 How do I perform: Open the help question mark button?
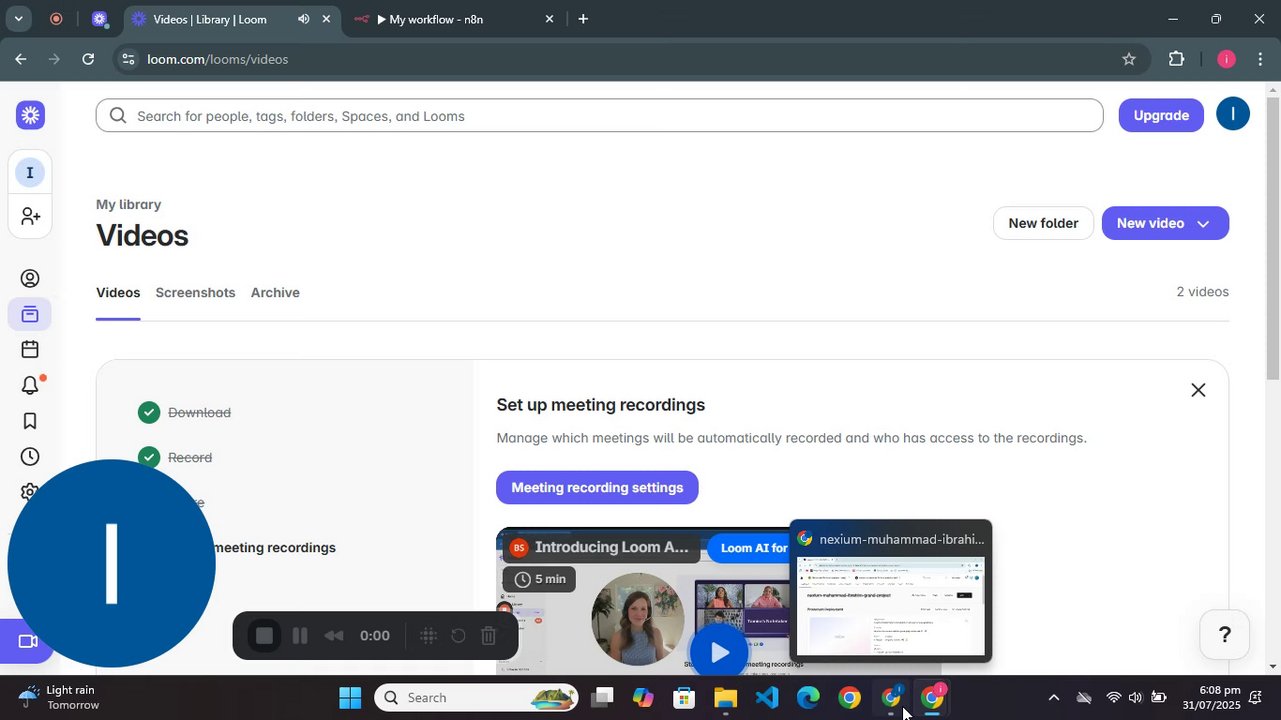[x=1224, y=635]
